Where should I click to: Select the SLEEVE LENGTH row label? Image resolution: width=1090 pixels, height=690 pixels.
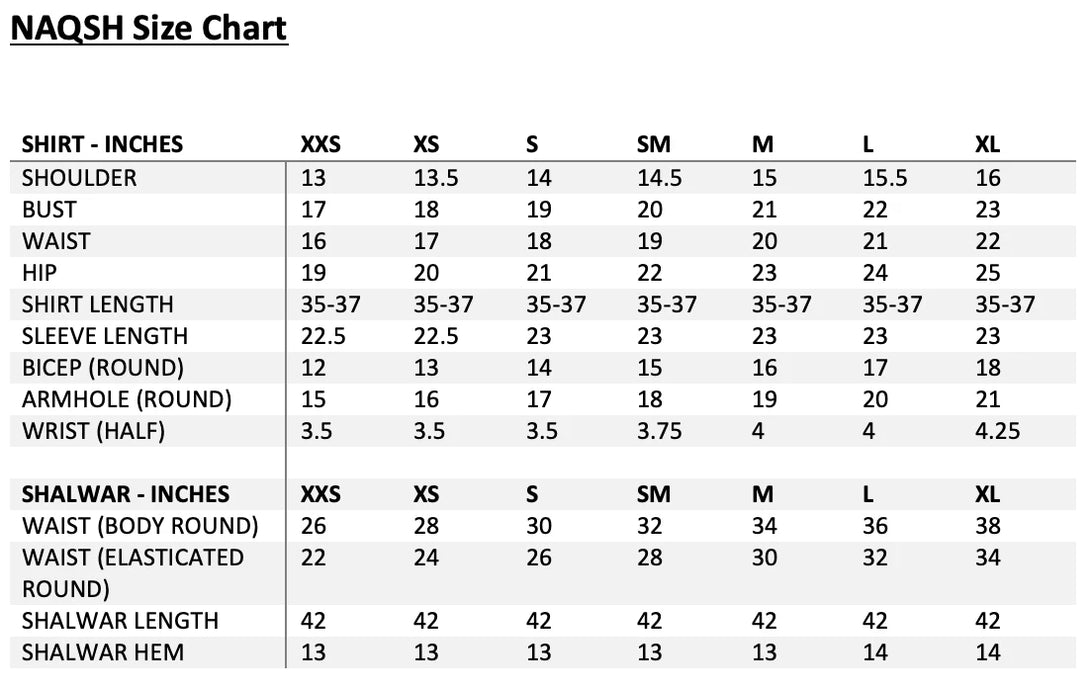pyautogui.click(x=104, y=336)
